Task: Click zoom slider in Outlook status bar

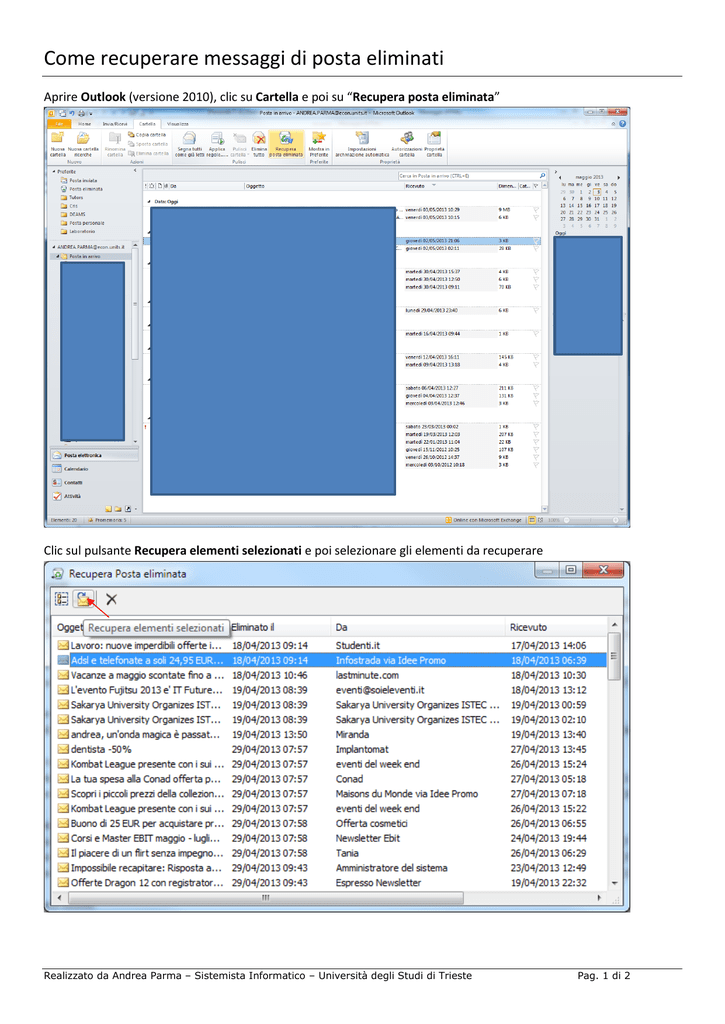Action: [x=591, y=520]
